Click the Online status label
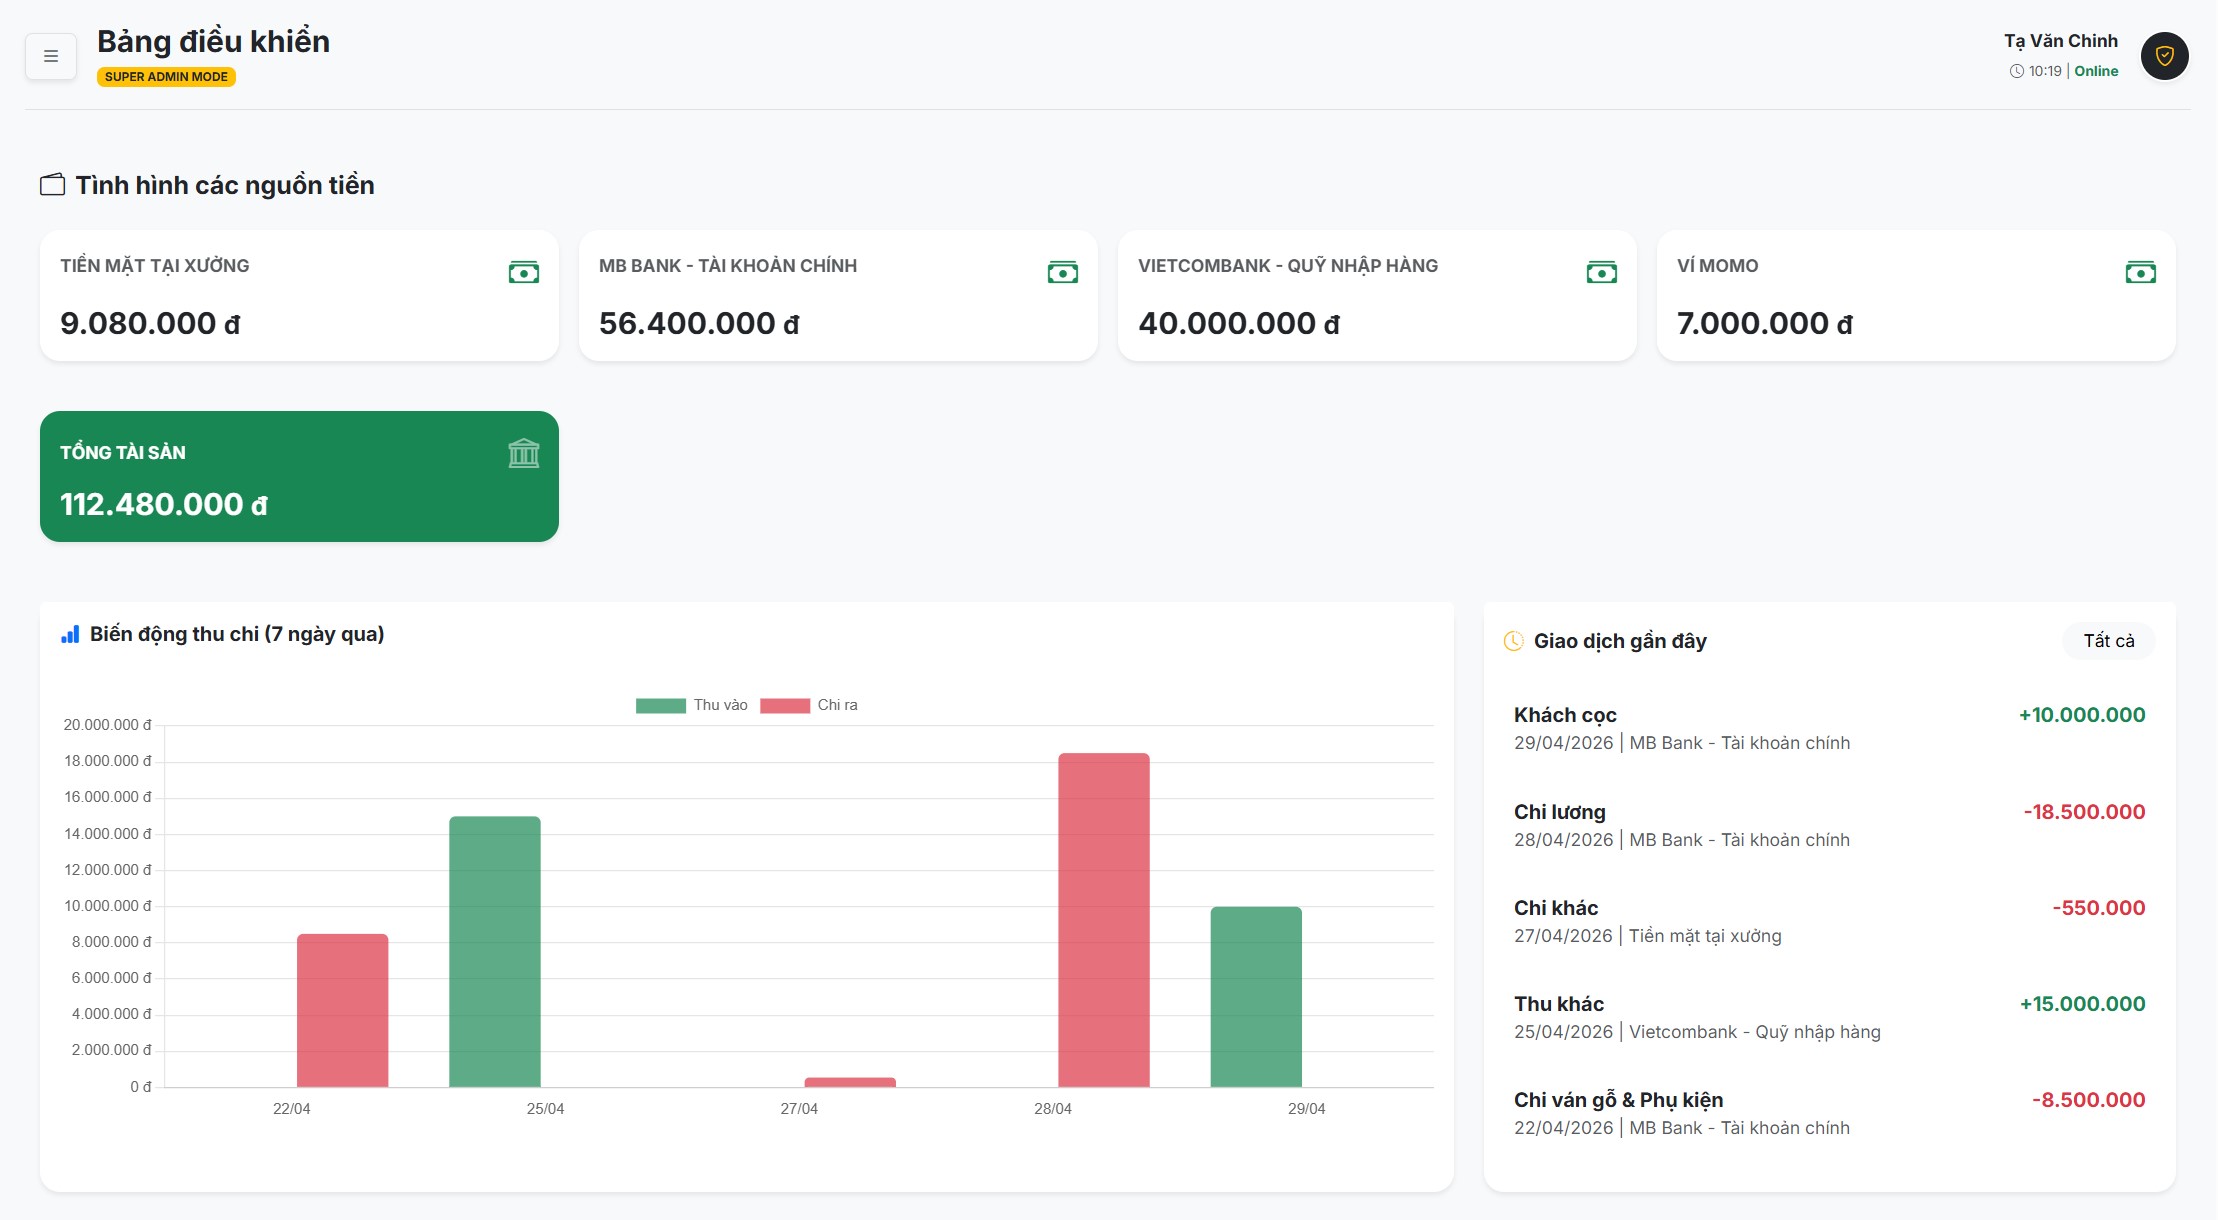2218x1220 pixels. (2096, 71)
